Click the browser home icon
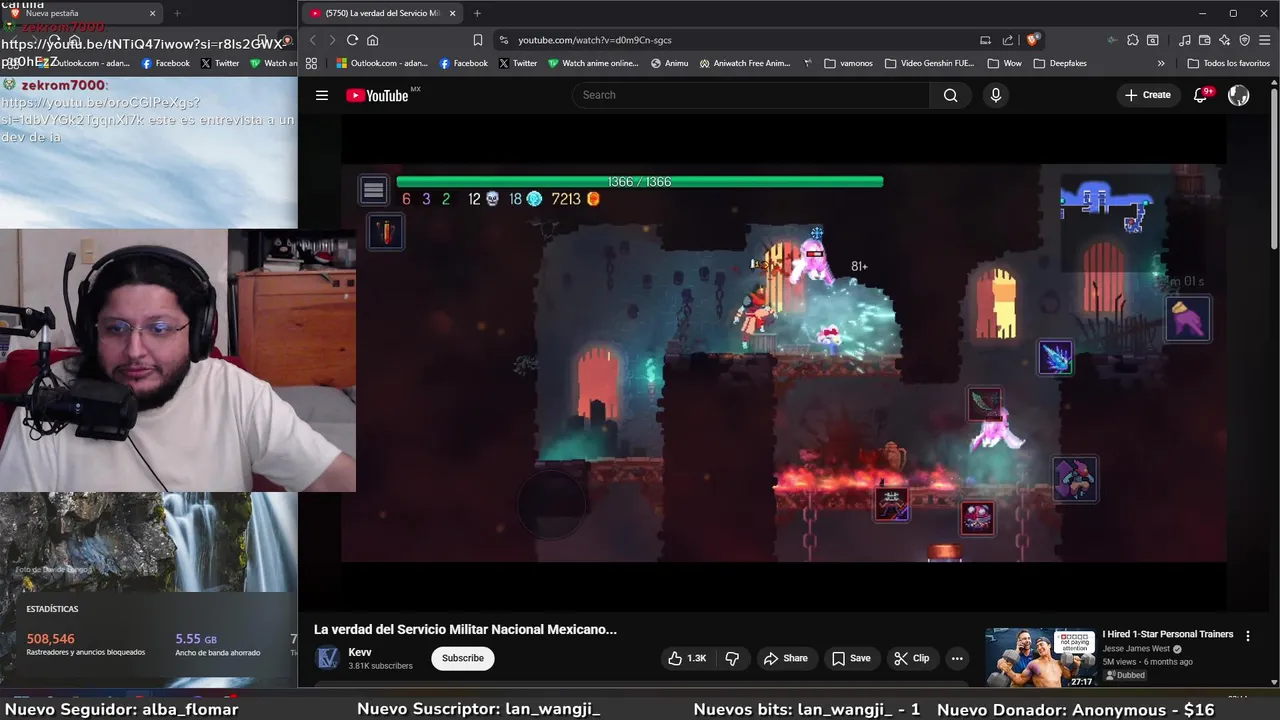The image size is (1280, 720). point(373,40)
